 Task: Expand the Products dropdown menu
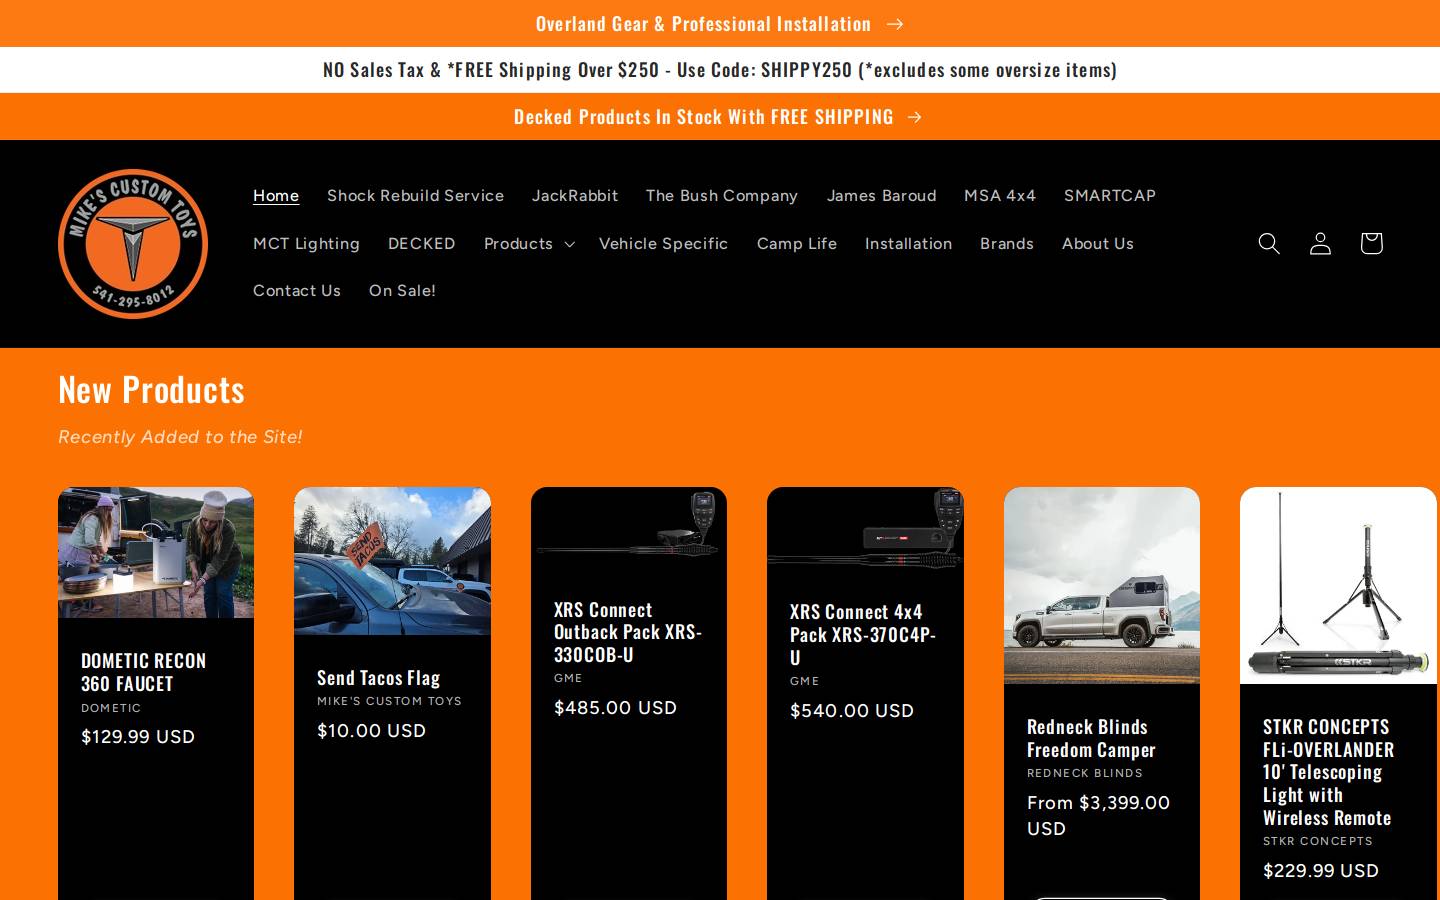[x=529, y=243]
